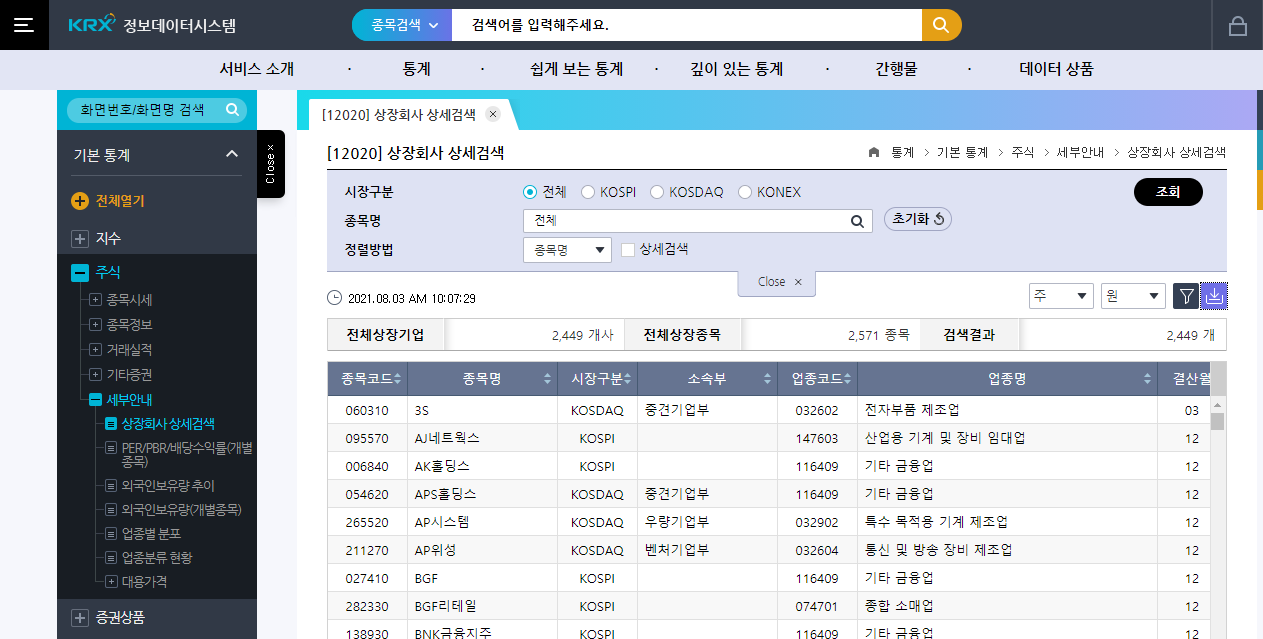Open 업종별 분포 in sidebar

(151, 534)
